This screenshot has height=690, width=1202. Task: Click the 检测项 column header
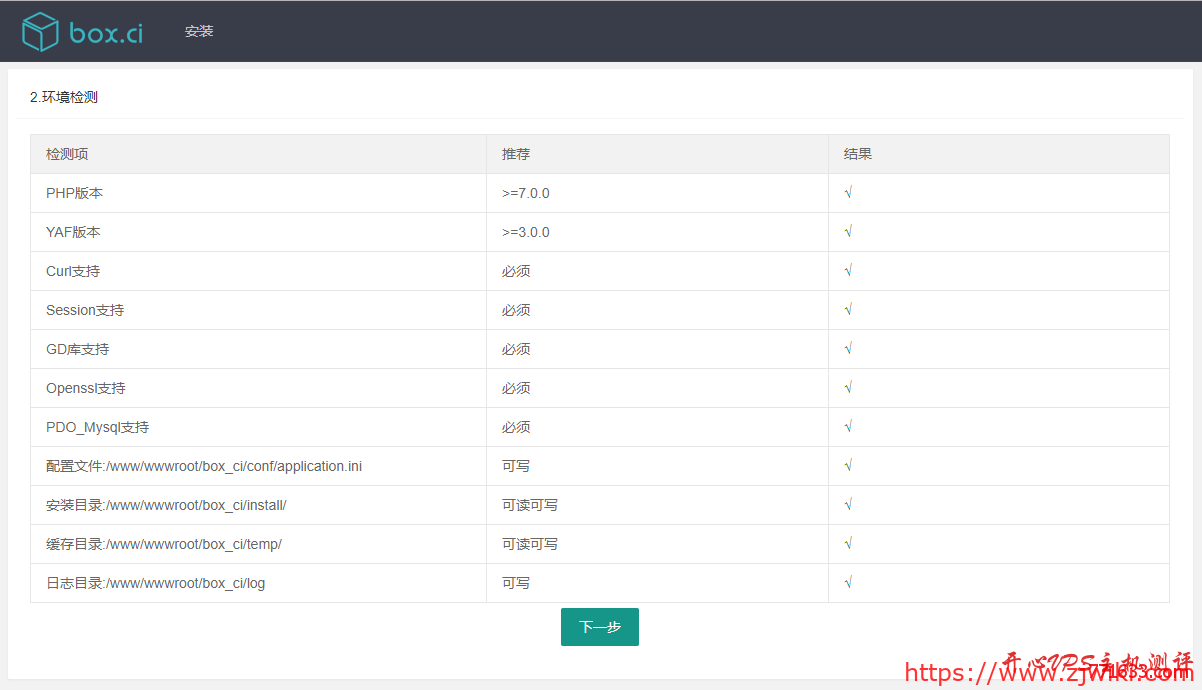coord(67,154)
